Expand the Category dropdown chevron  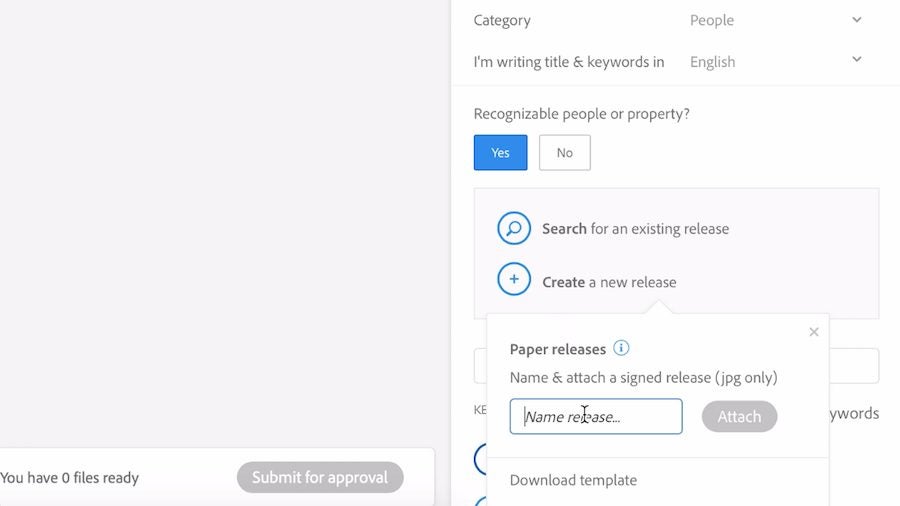pos(857,20)
